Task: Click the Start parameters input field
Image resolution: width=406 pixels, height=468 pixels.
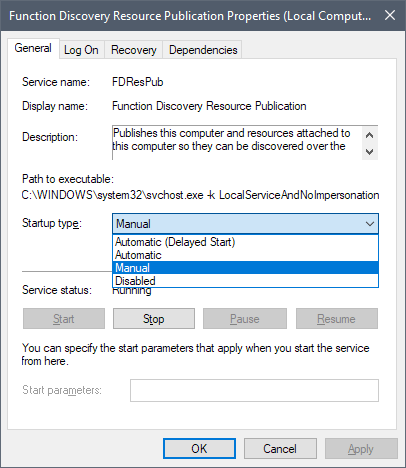Action: [254, 390]
